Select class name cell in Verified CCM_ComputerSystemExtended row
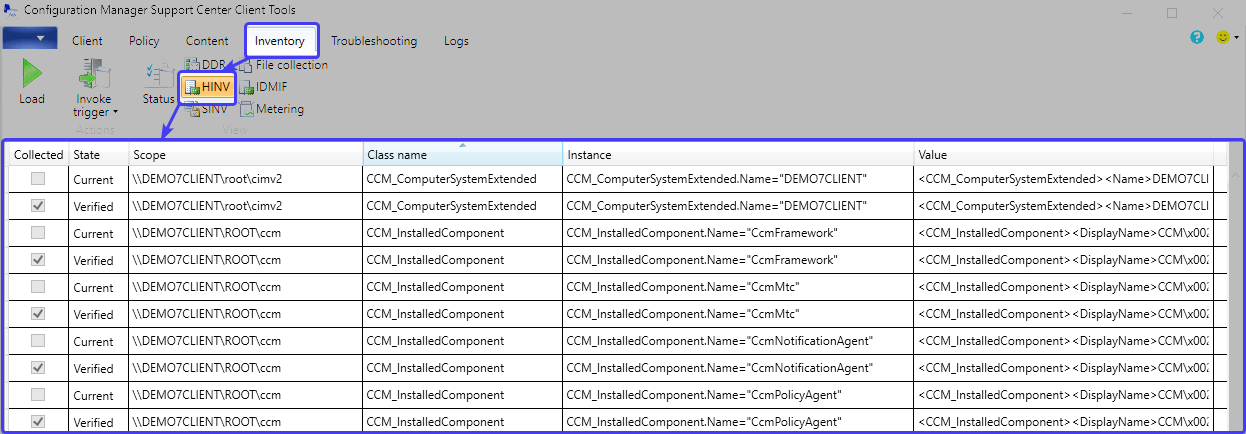 click(x=463, y=206)
